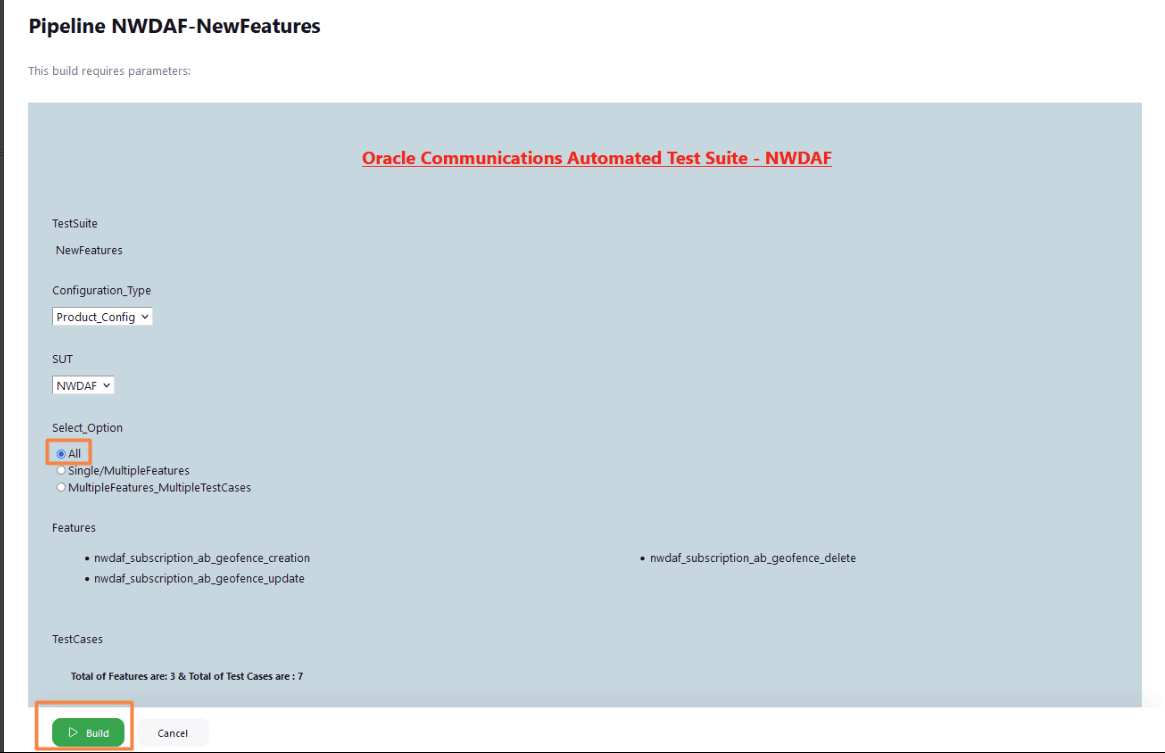1165x753 pixels.
Task: Click the dropdown arrow beside NWDAF
Action: [106, 384]
